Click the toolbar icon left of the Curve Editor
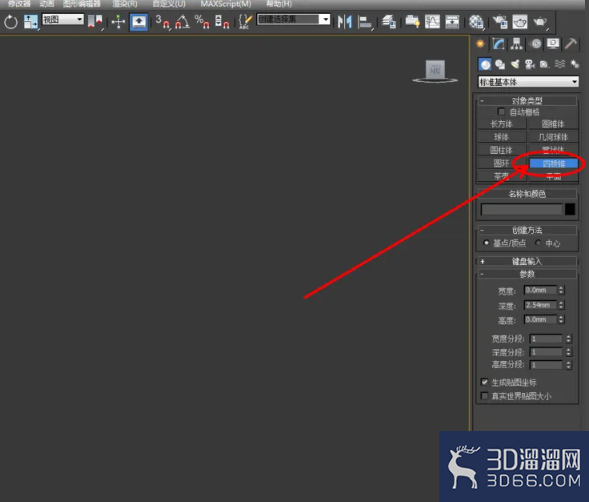This screenshot has width=589, height=502. click(x=413, y=22)
